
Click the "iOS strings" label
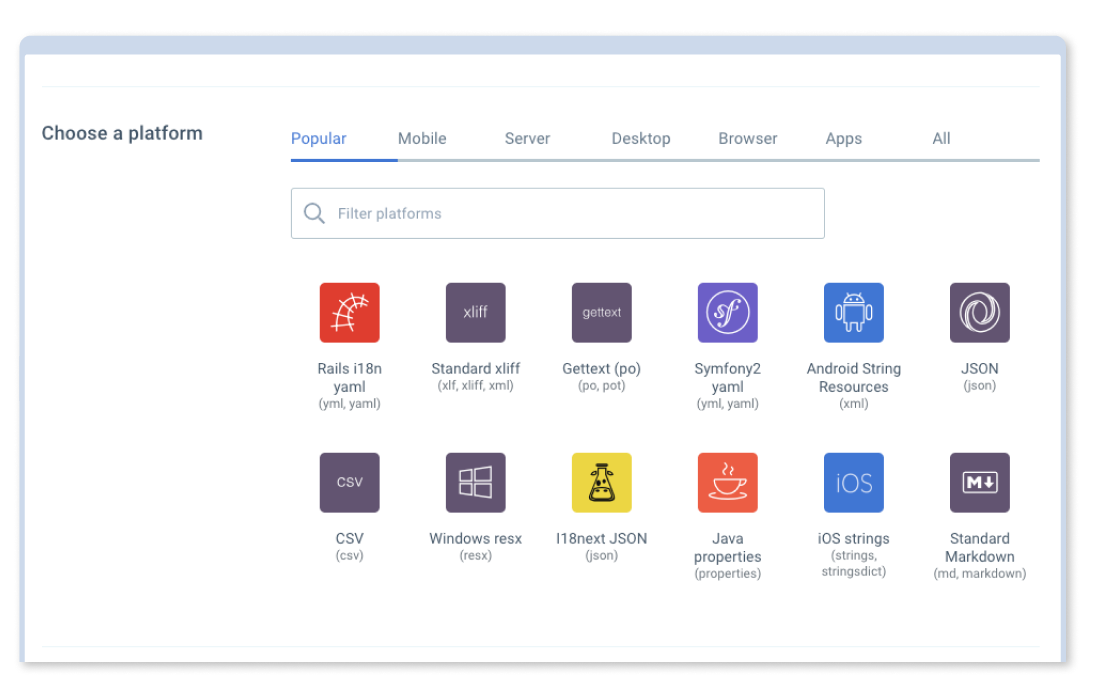pos(854,539)
